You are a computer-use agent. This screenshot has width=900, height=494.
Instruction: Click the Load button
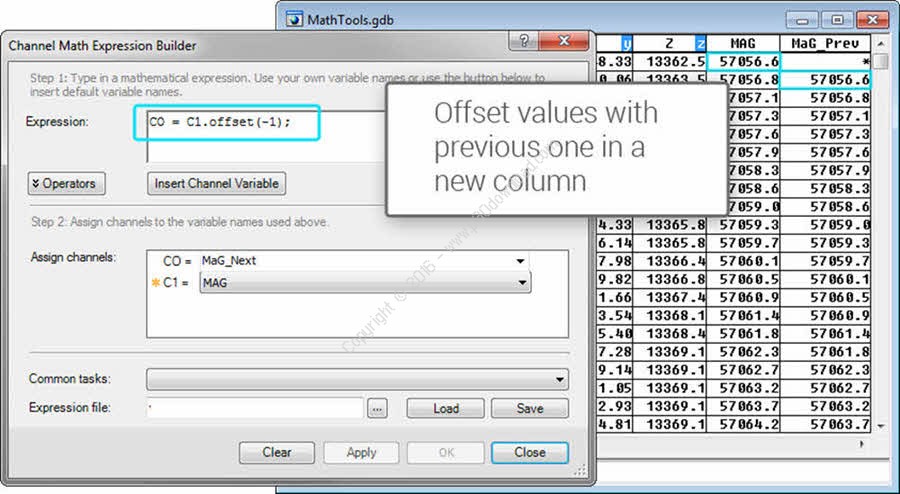click(445, 409)
